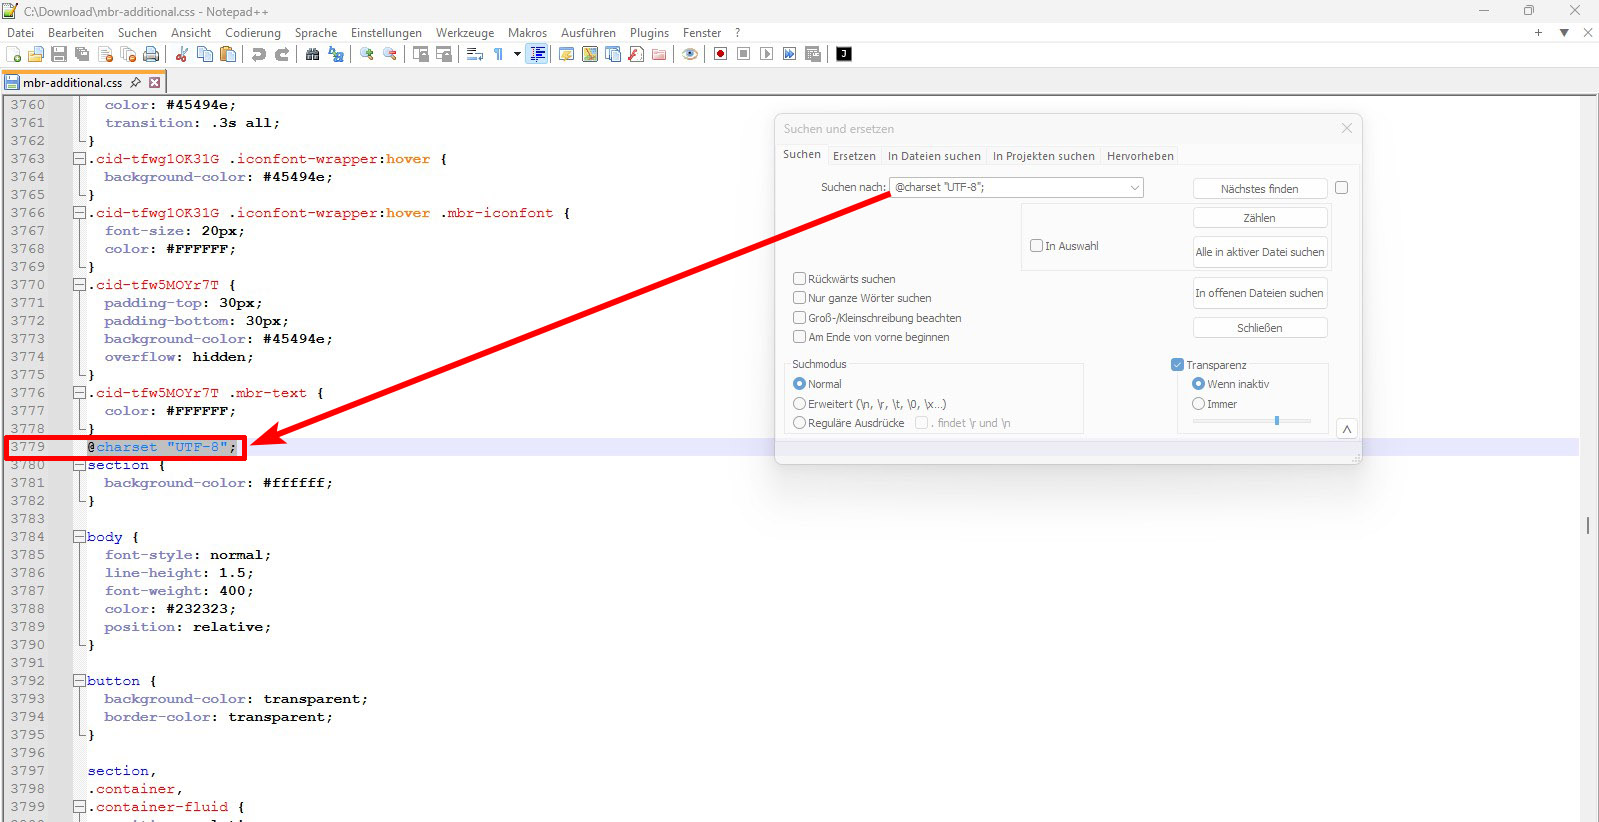Start macro recording with red record icon
1599x822 pixels.
(720, 54)
